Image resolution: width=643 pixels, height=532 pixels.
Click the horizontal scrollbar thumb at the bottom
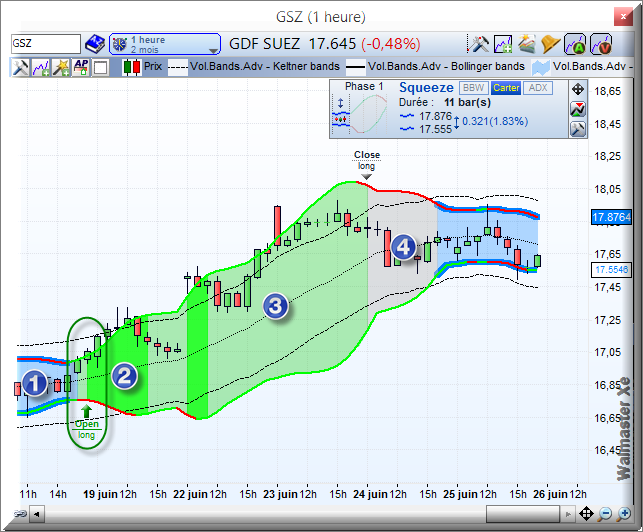click(522, 514)
